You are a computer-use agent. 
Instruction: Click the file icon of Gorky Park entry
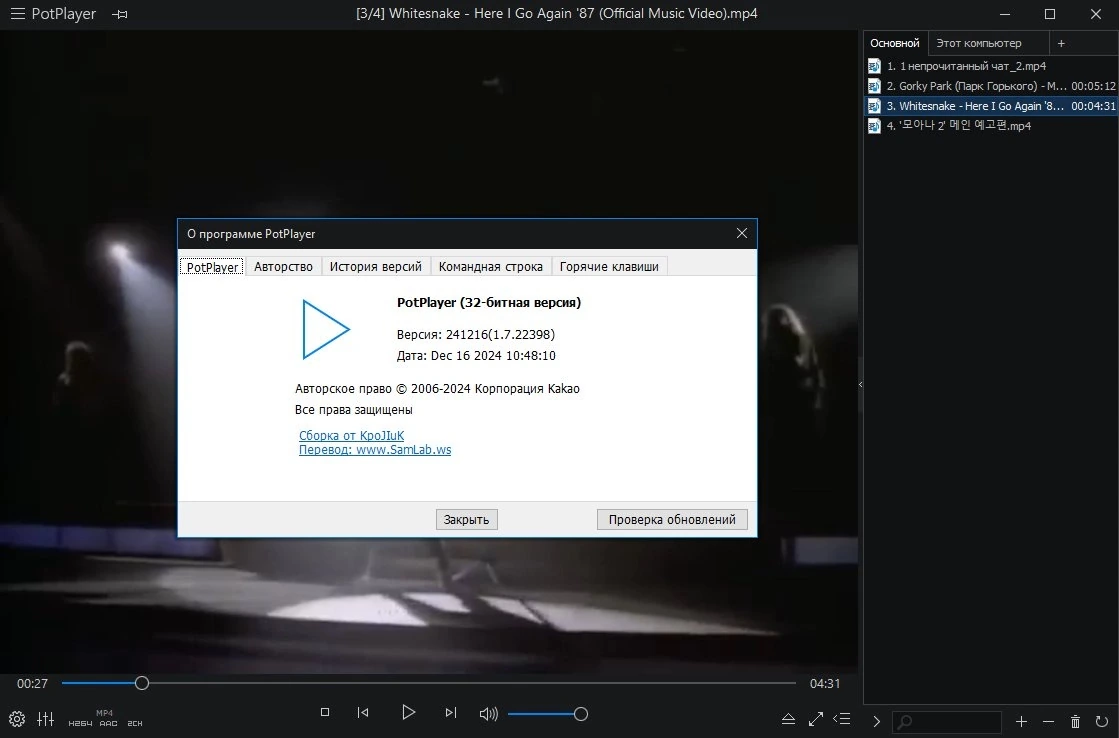pos(874,86)
